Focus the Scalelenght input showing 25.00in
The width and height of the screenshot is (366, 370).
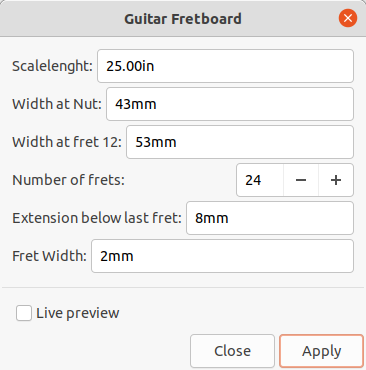point(225,66)
